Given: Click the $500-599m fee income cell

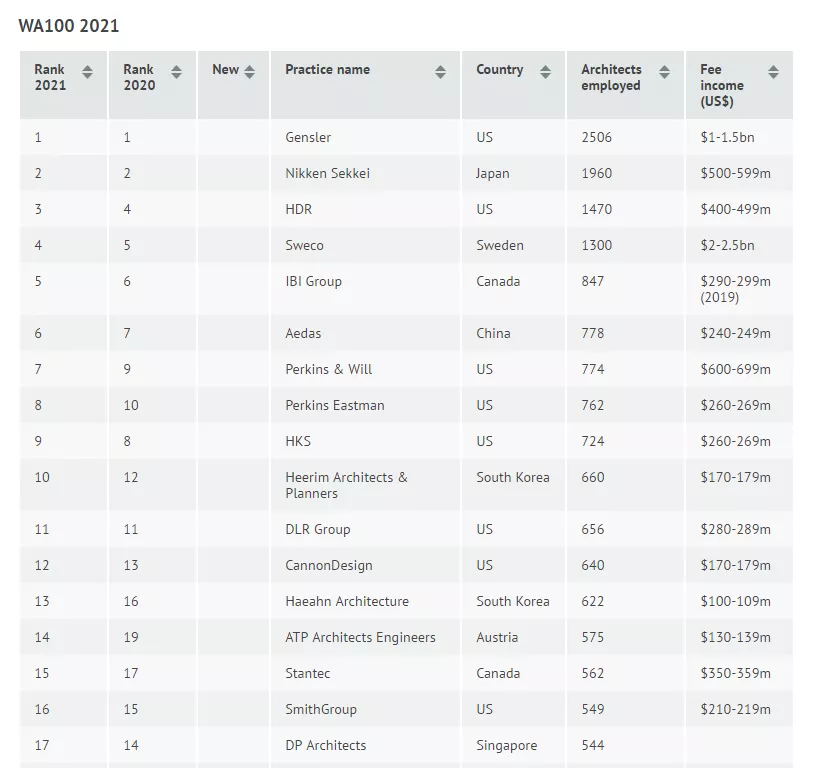Looking at the screenshot, I should (x=739, y=173).
